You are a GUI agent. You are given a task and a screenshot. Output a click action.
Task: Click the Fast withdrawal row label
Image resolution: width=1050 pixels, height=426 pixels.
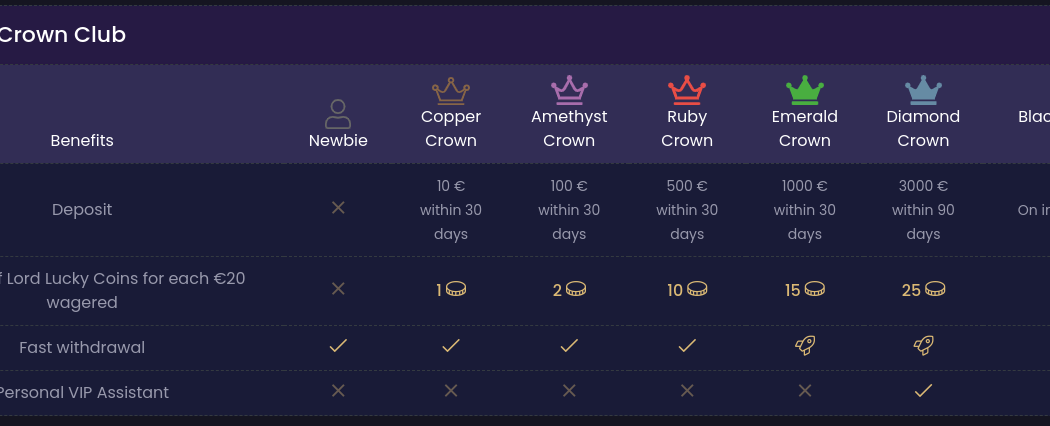82,348
